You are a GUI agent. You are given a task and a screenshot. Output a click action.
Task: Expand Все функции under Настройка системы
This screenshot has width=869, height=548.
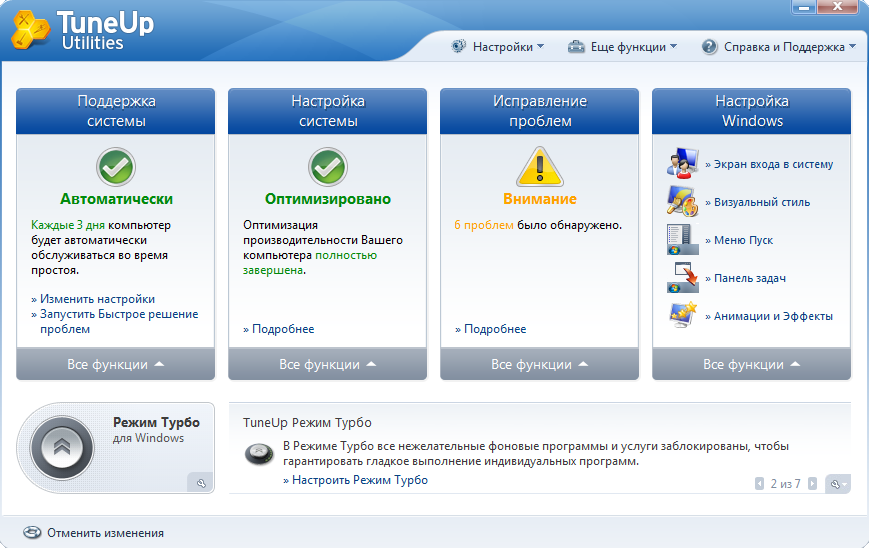tap(328, 364)
